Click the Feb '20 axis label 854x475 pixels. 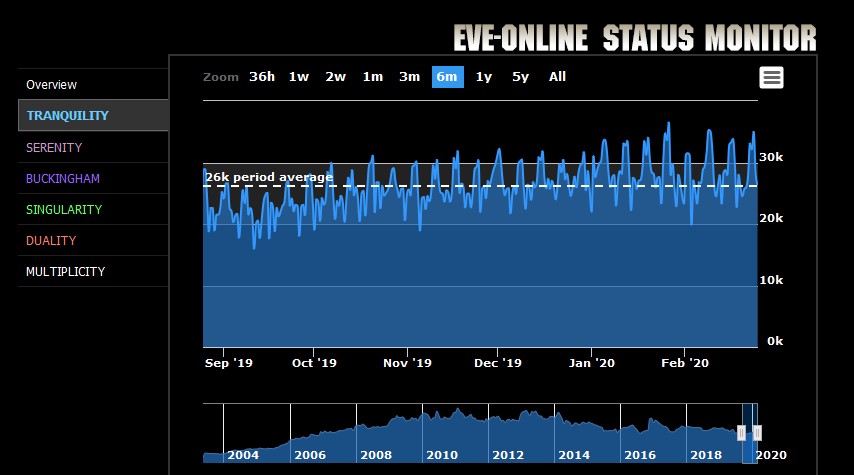pos(685,363)
